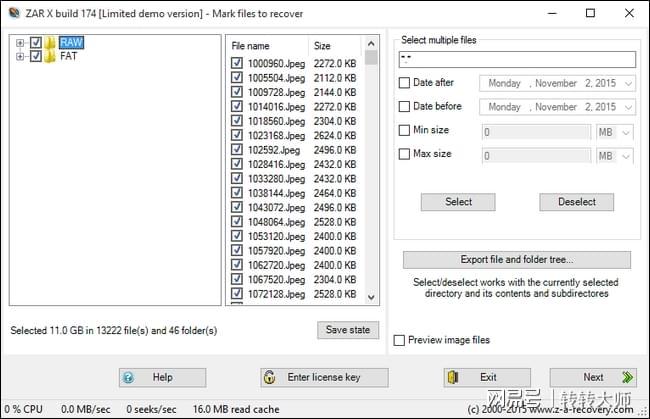Select file name 1033280.Jpeg
The height and width of the screenshot is (419, 650).
point(276,179)
